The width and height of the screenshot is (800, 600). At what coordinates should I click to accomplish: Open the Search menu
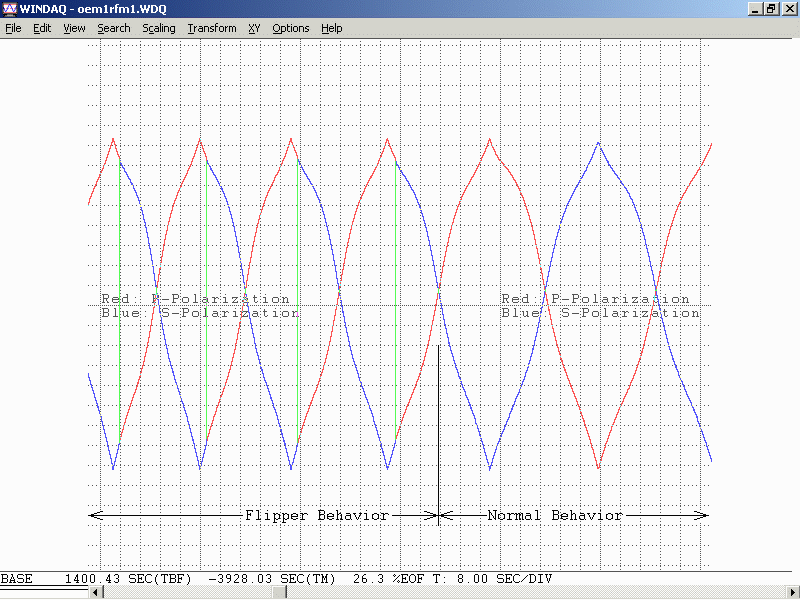coord(113,28)
